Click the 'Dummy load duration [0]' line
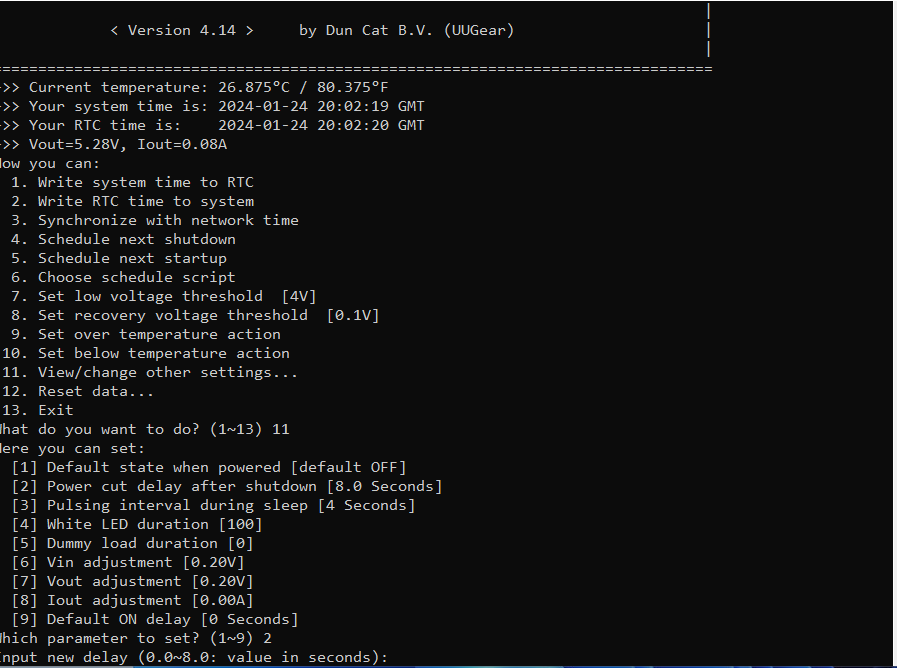The image size is (897, 668). (x=150, y=543)
